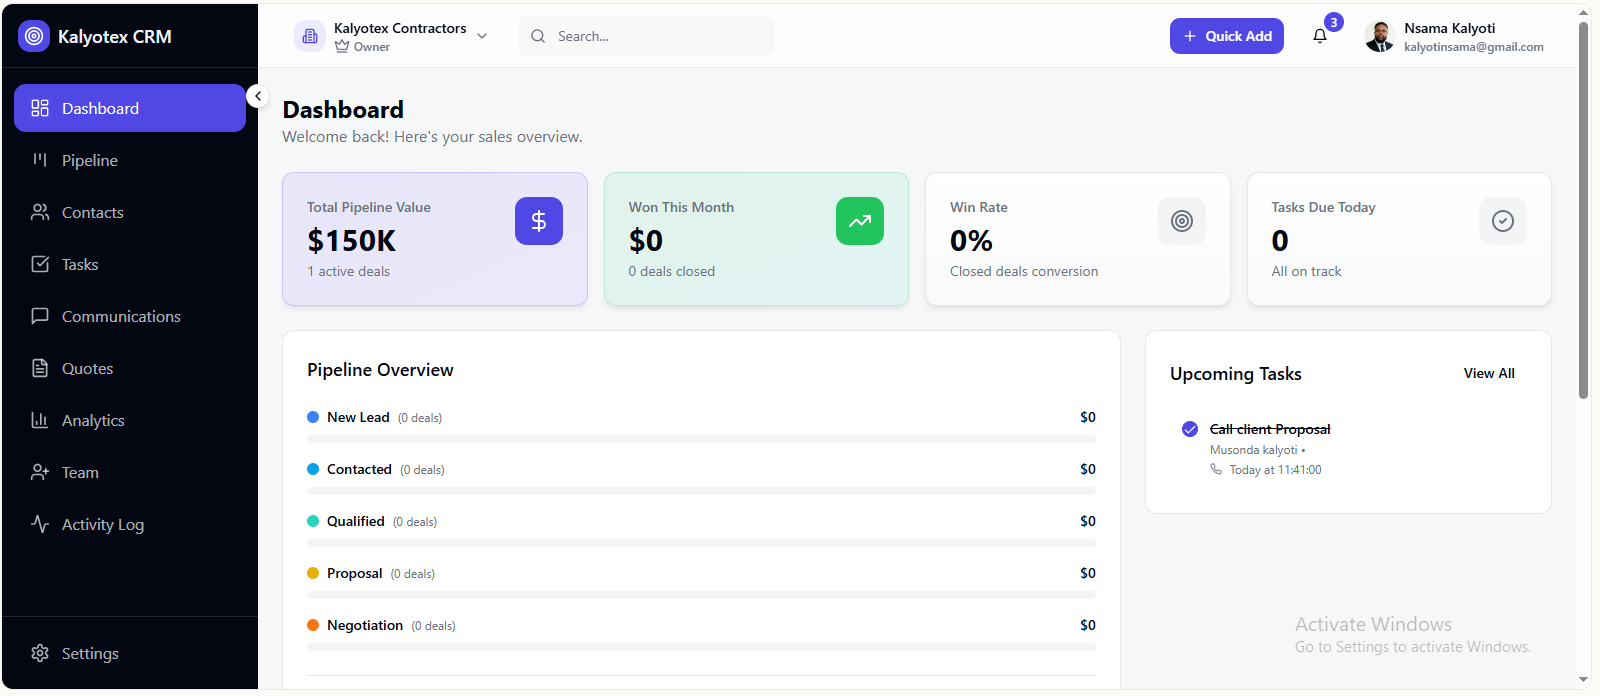
Task: Click the Win Rate target icon
Action: tap(1182, 221)
